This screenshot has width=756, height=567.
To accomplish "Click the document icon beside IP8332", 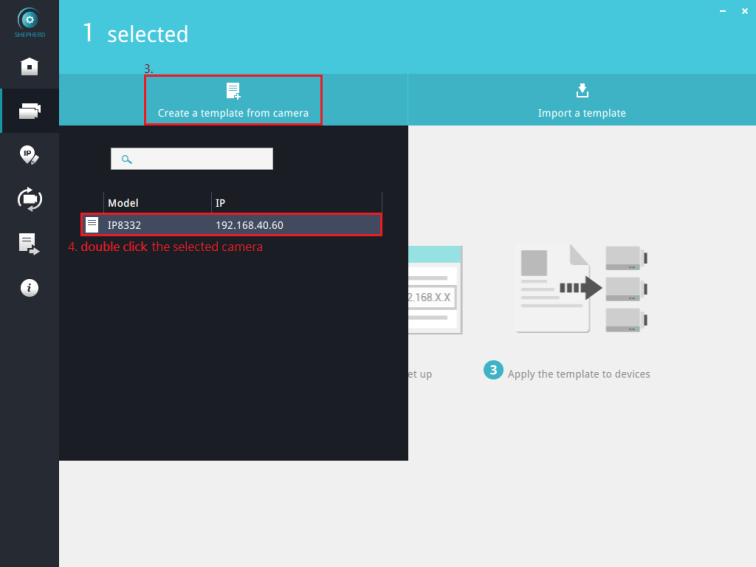I will click(92, 225).
